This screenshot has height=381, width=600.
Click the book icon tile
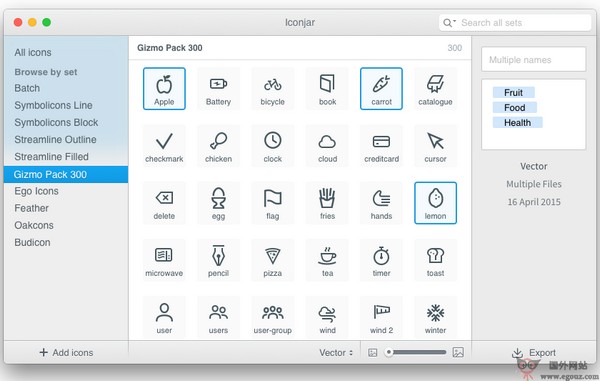327,89
